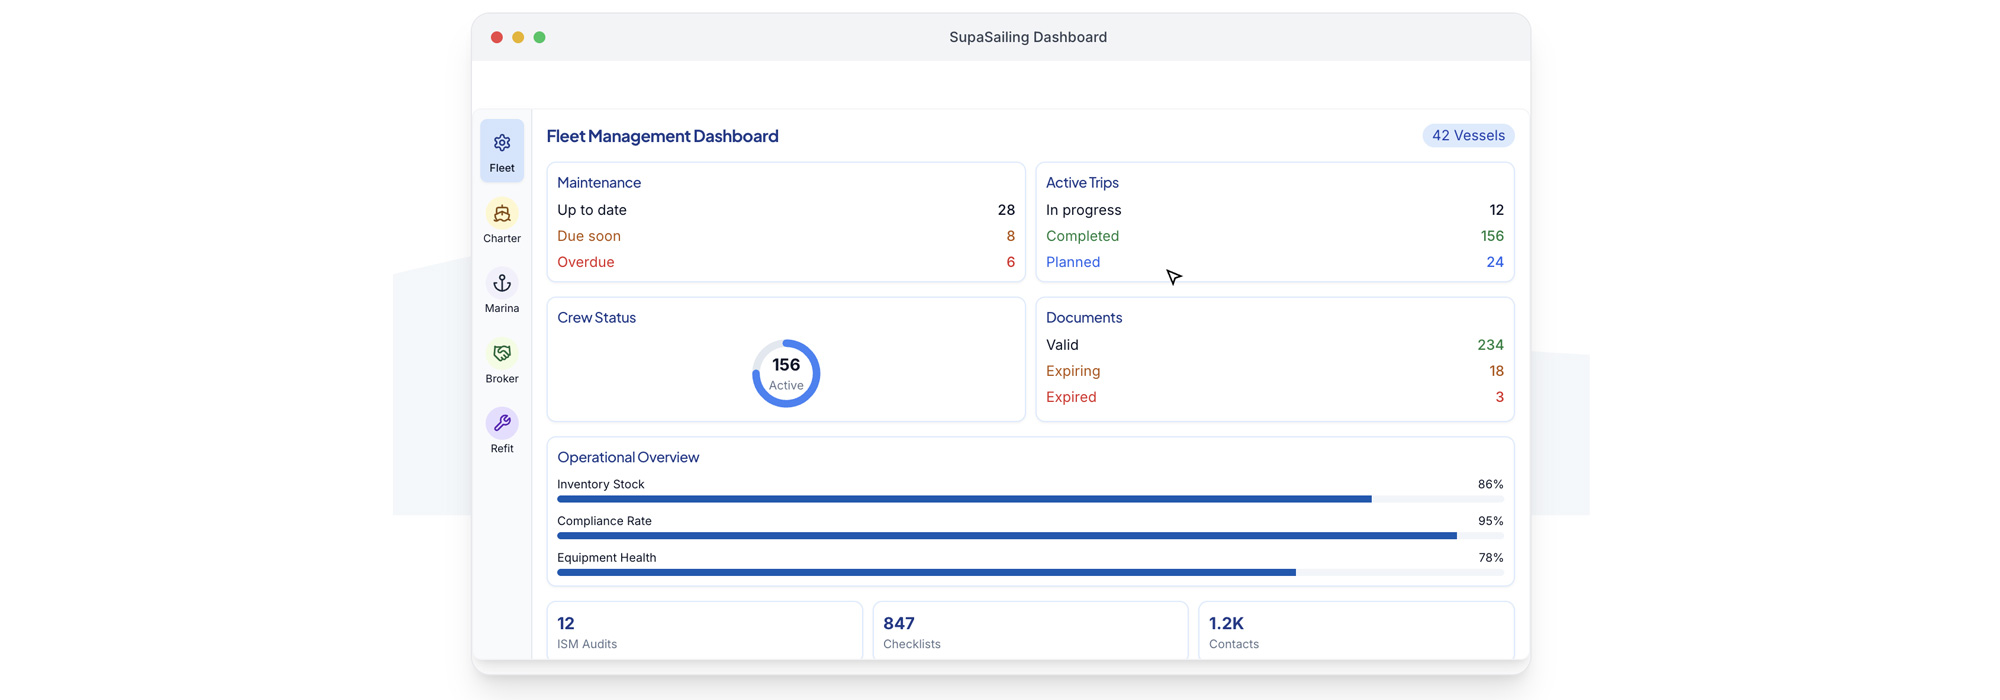
Task: Click the red close window dot
Action: tap(497, 37)
